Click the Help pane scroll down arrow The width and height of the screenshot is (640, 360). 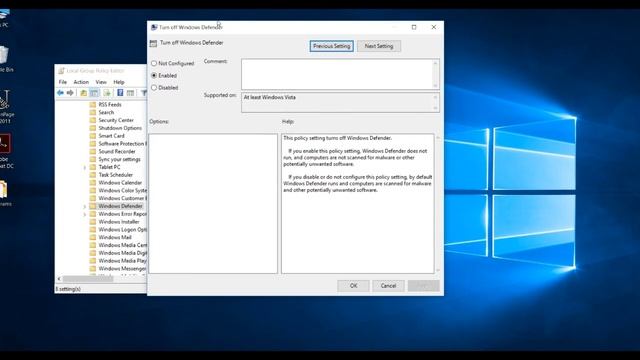coord(438,270)
